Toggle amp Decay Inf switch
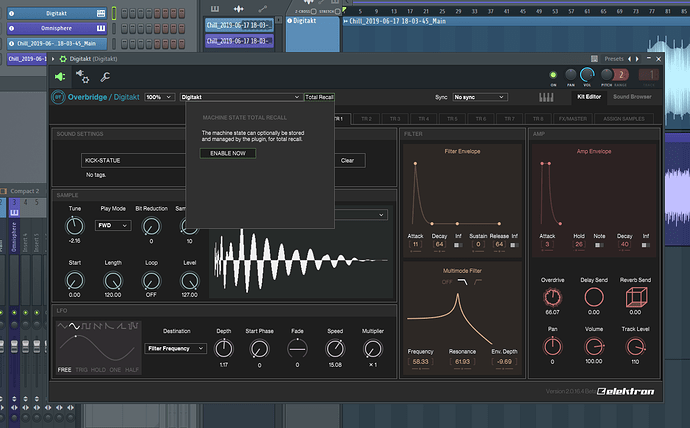The width and height of the screenshot is (690, 428). point(646,245)
